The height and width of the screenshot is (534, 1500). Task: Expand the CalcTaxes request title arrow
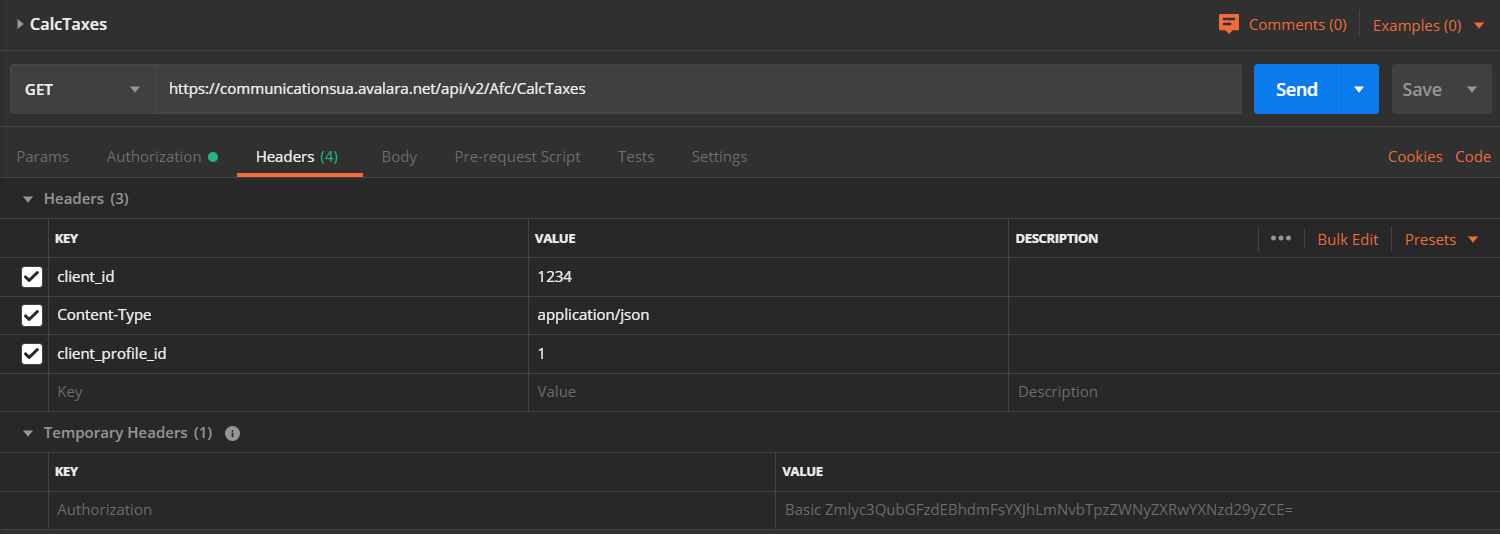pos(20,24)
